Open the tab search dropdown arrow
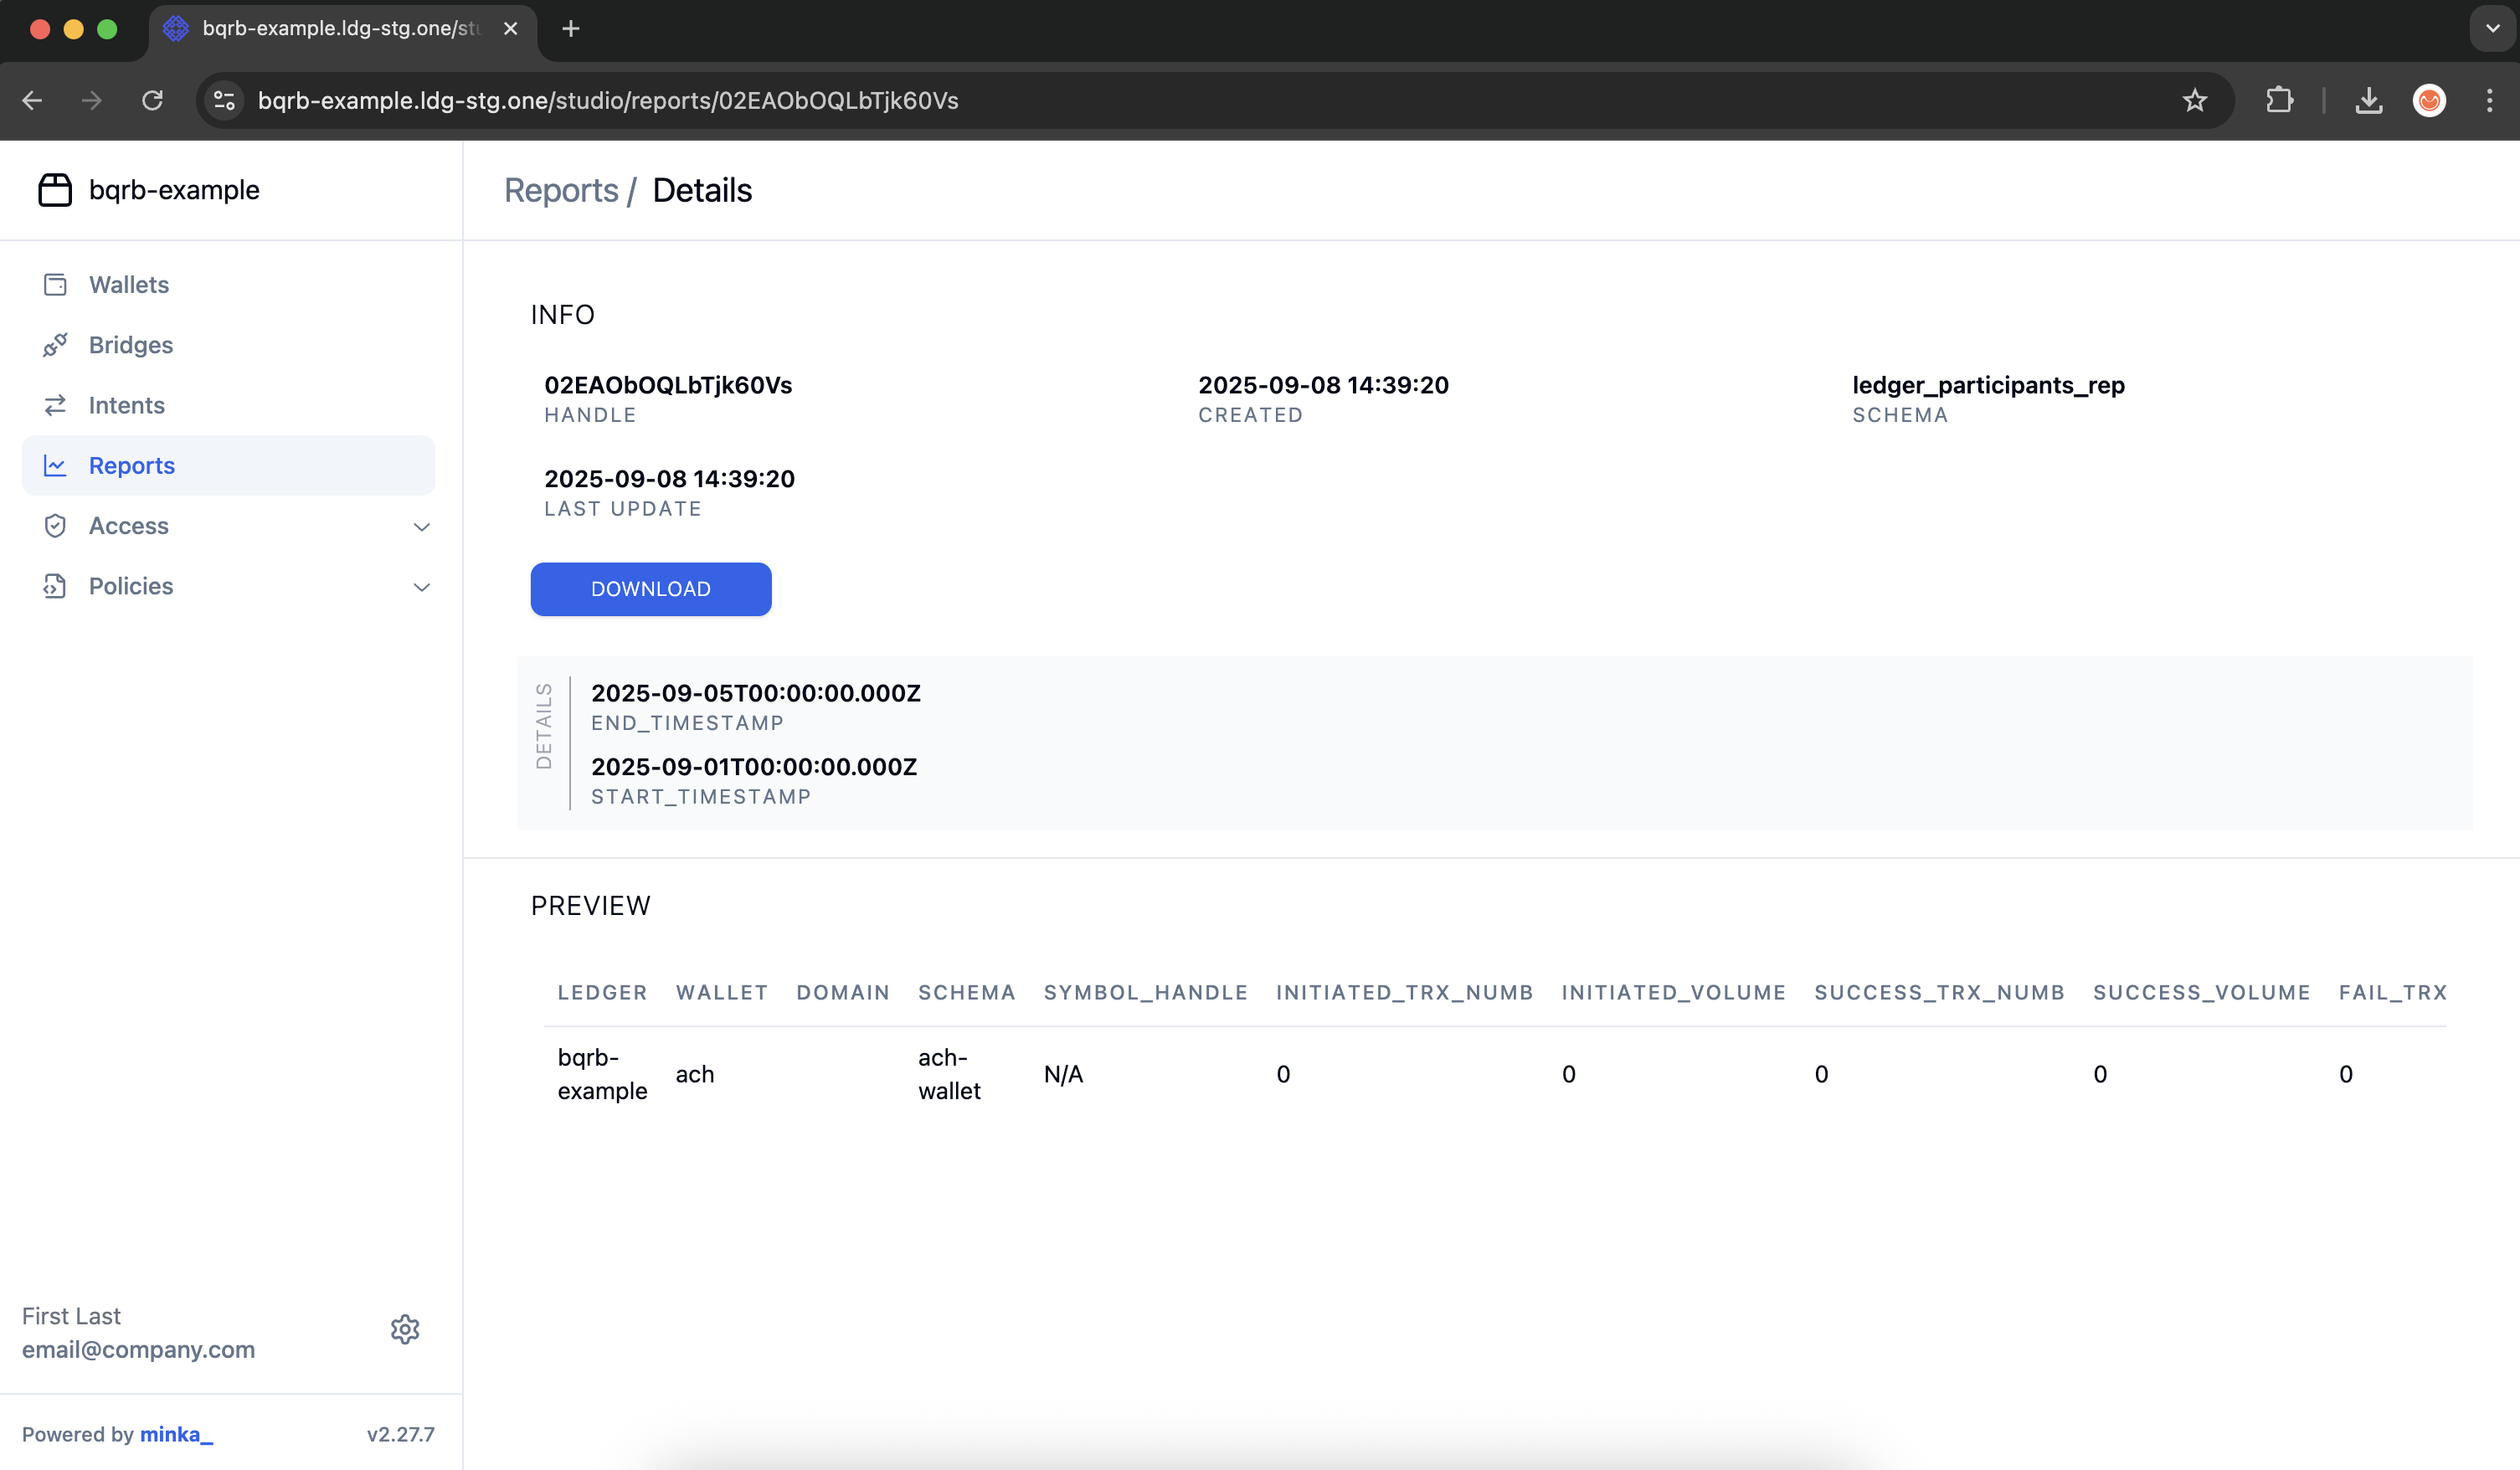Screen dimensions: 2520x1470 tap(2492, 29)
